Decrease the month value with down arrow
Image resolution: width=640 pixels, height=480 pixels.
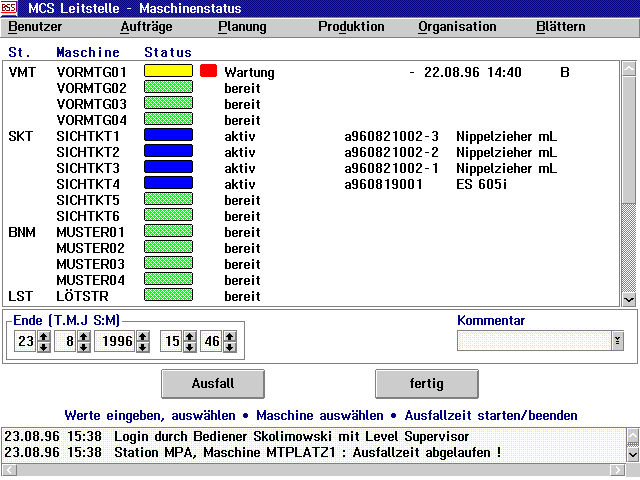[x=82, y=346]
